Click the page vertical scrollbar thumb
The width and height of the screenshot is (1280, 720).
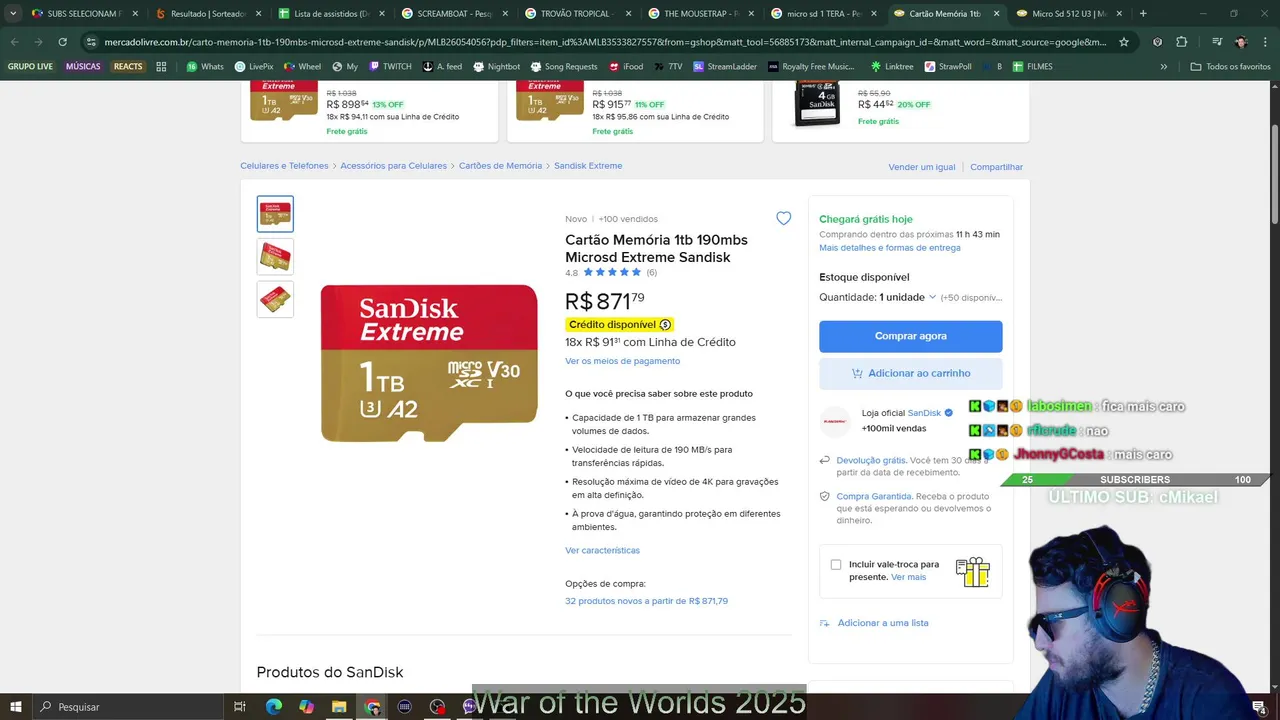coord(1274,175)
